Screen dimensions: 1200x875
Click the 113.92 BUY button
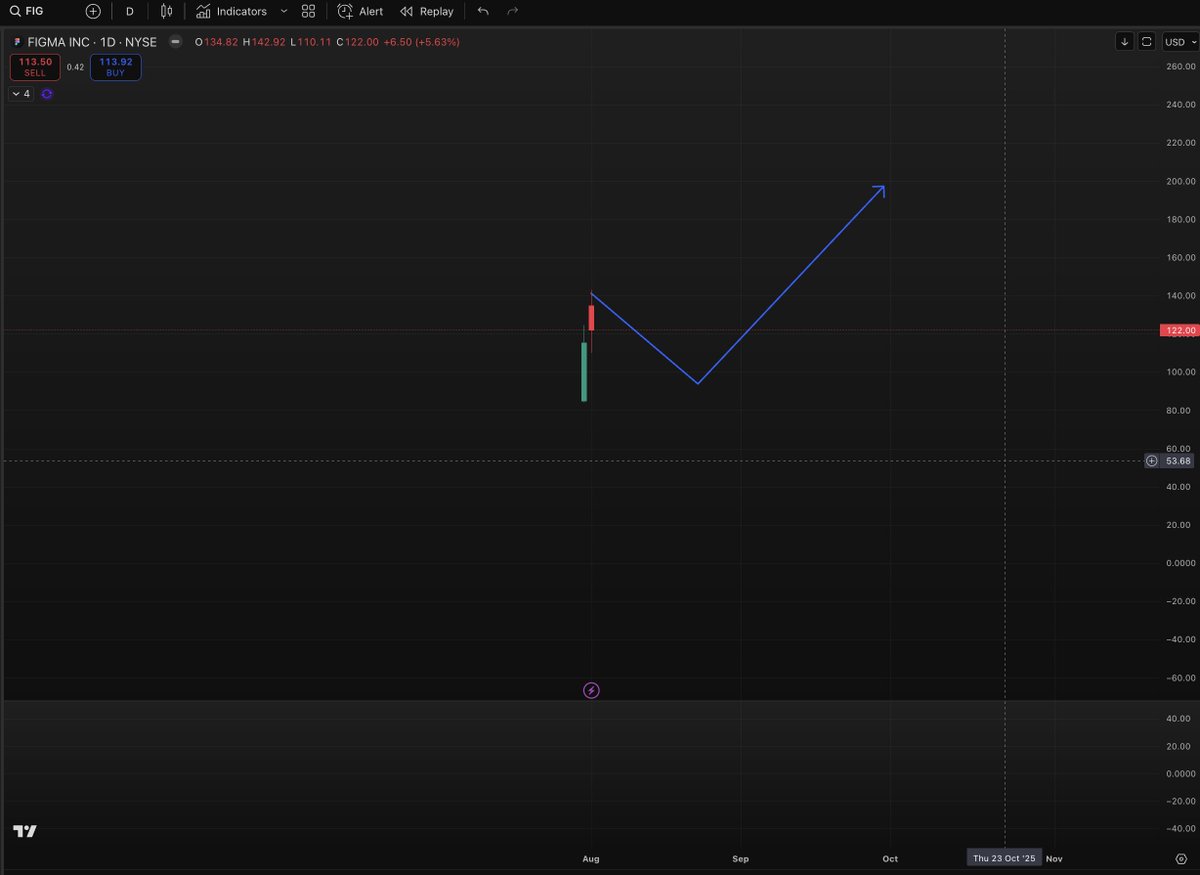coord(115,67)
